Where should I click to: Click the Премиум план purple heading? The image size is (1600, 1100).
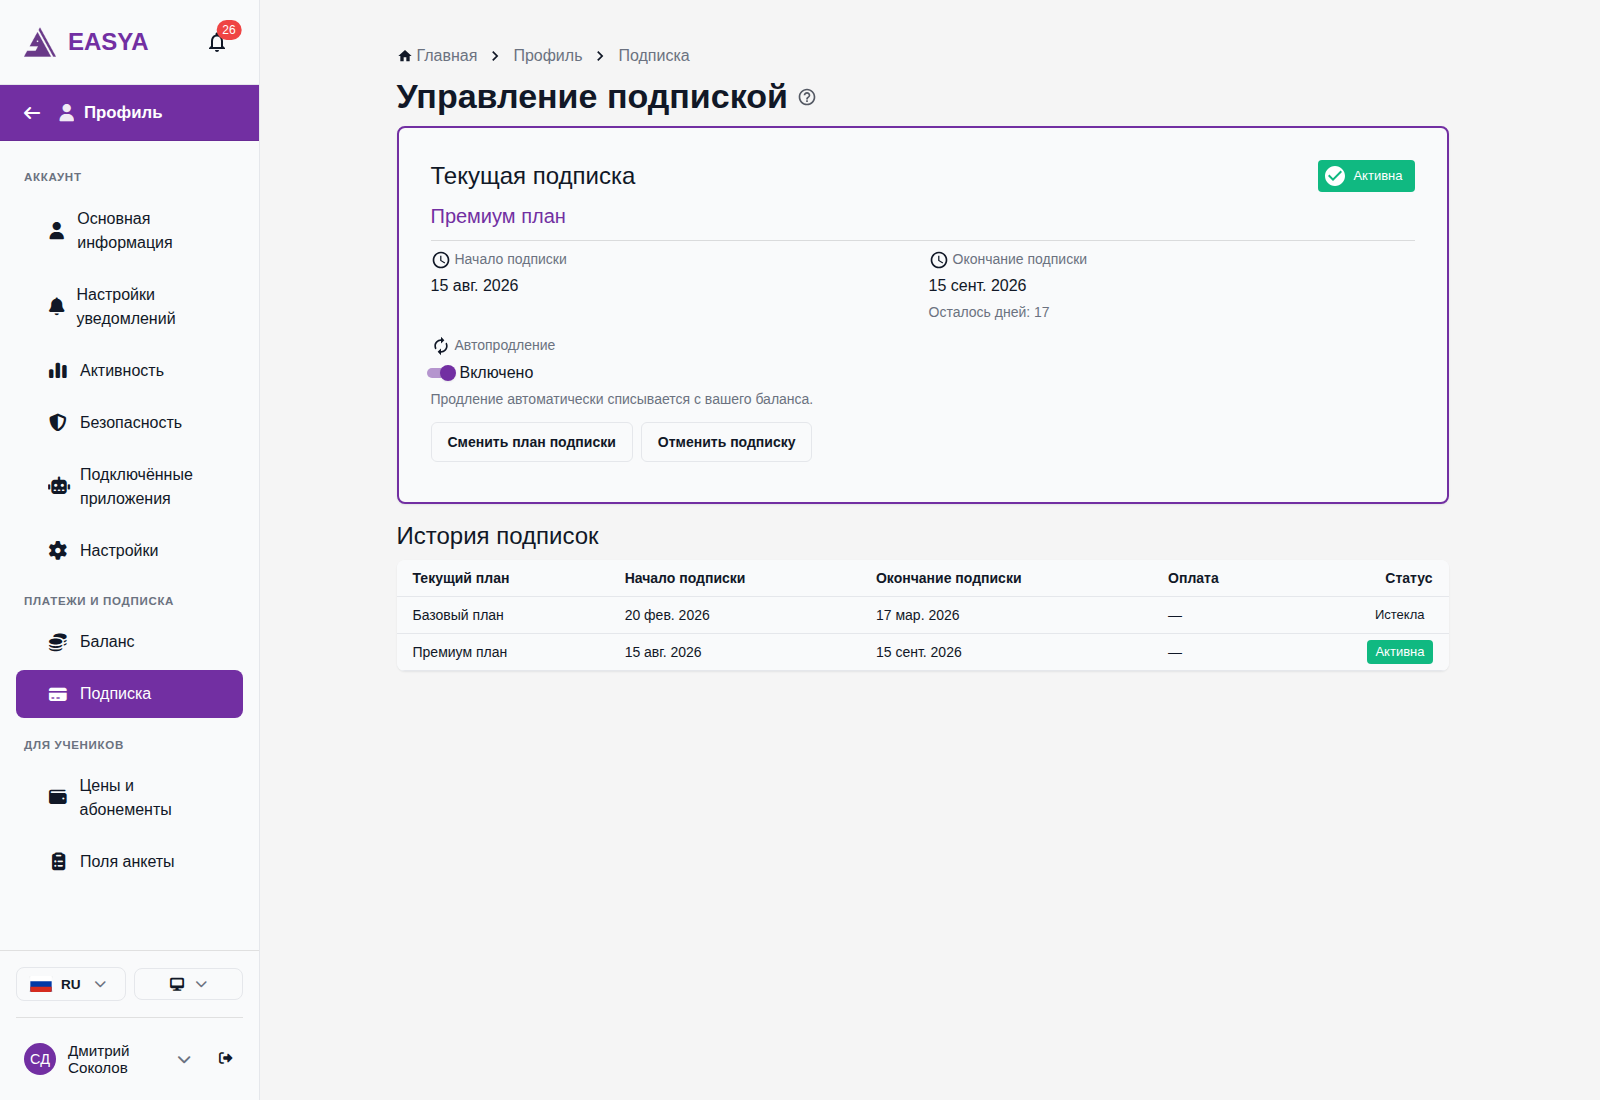tap(498, 216)
